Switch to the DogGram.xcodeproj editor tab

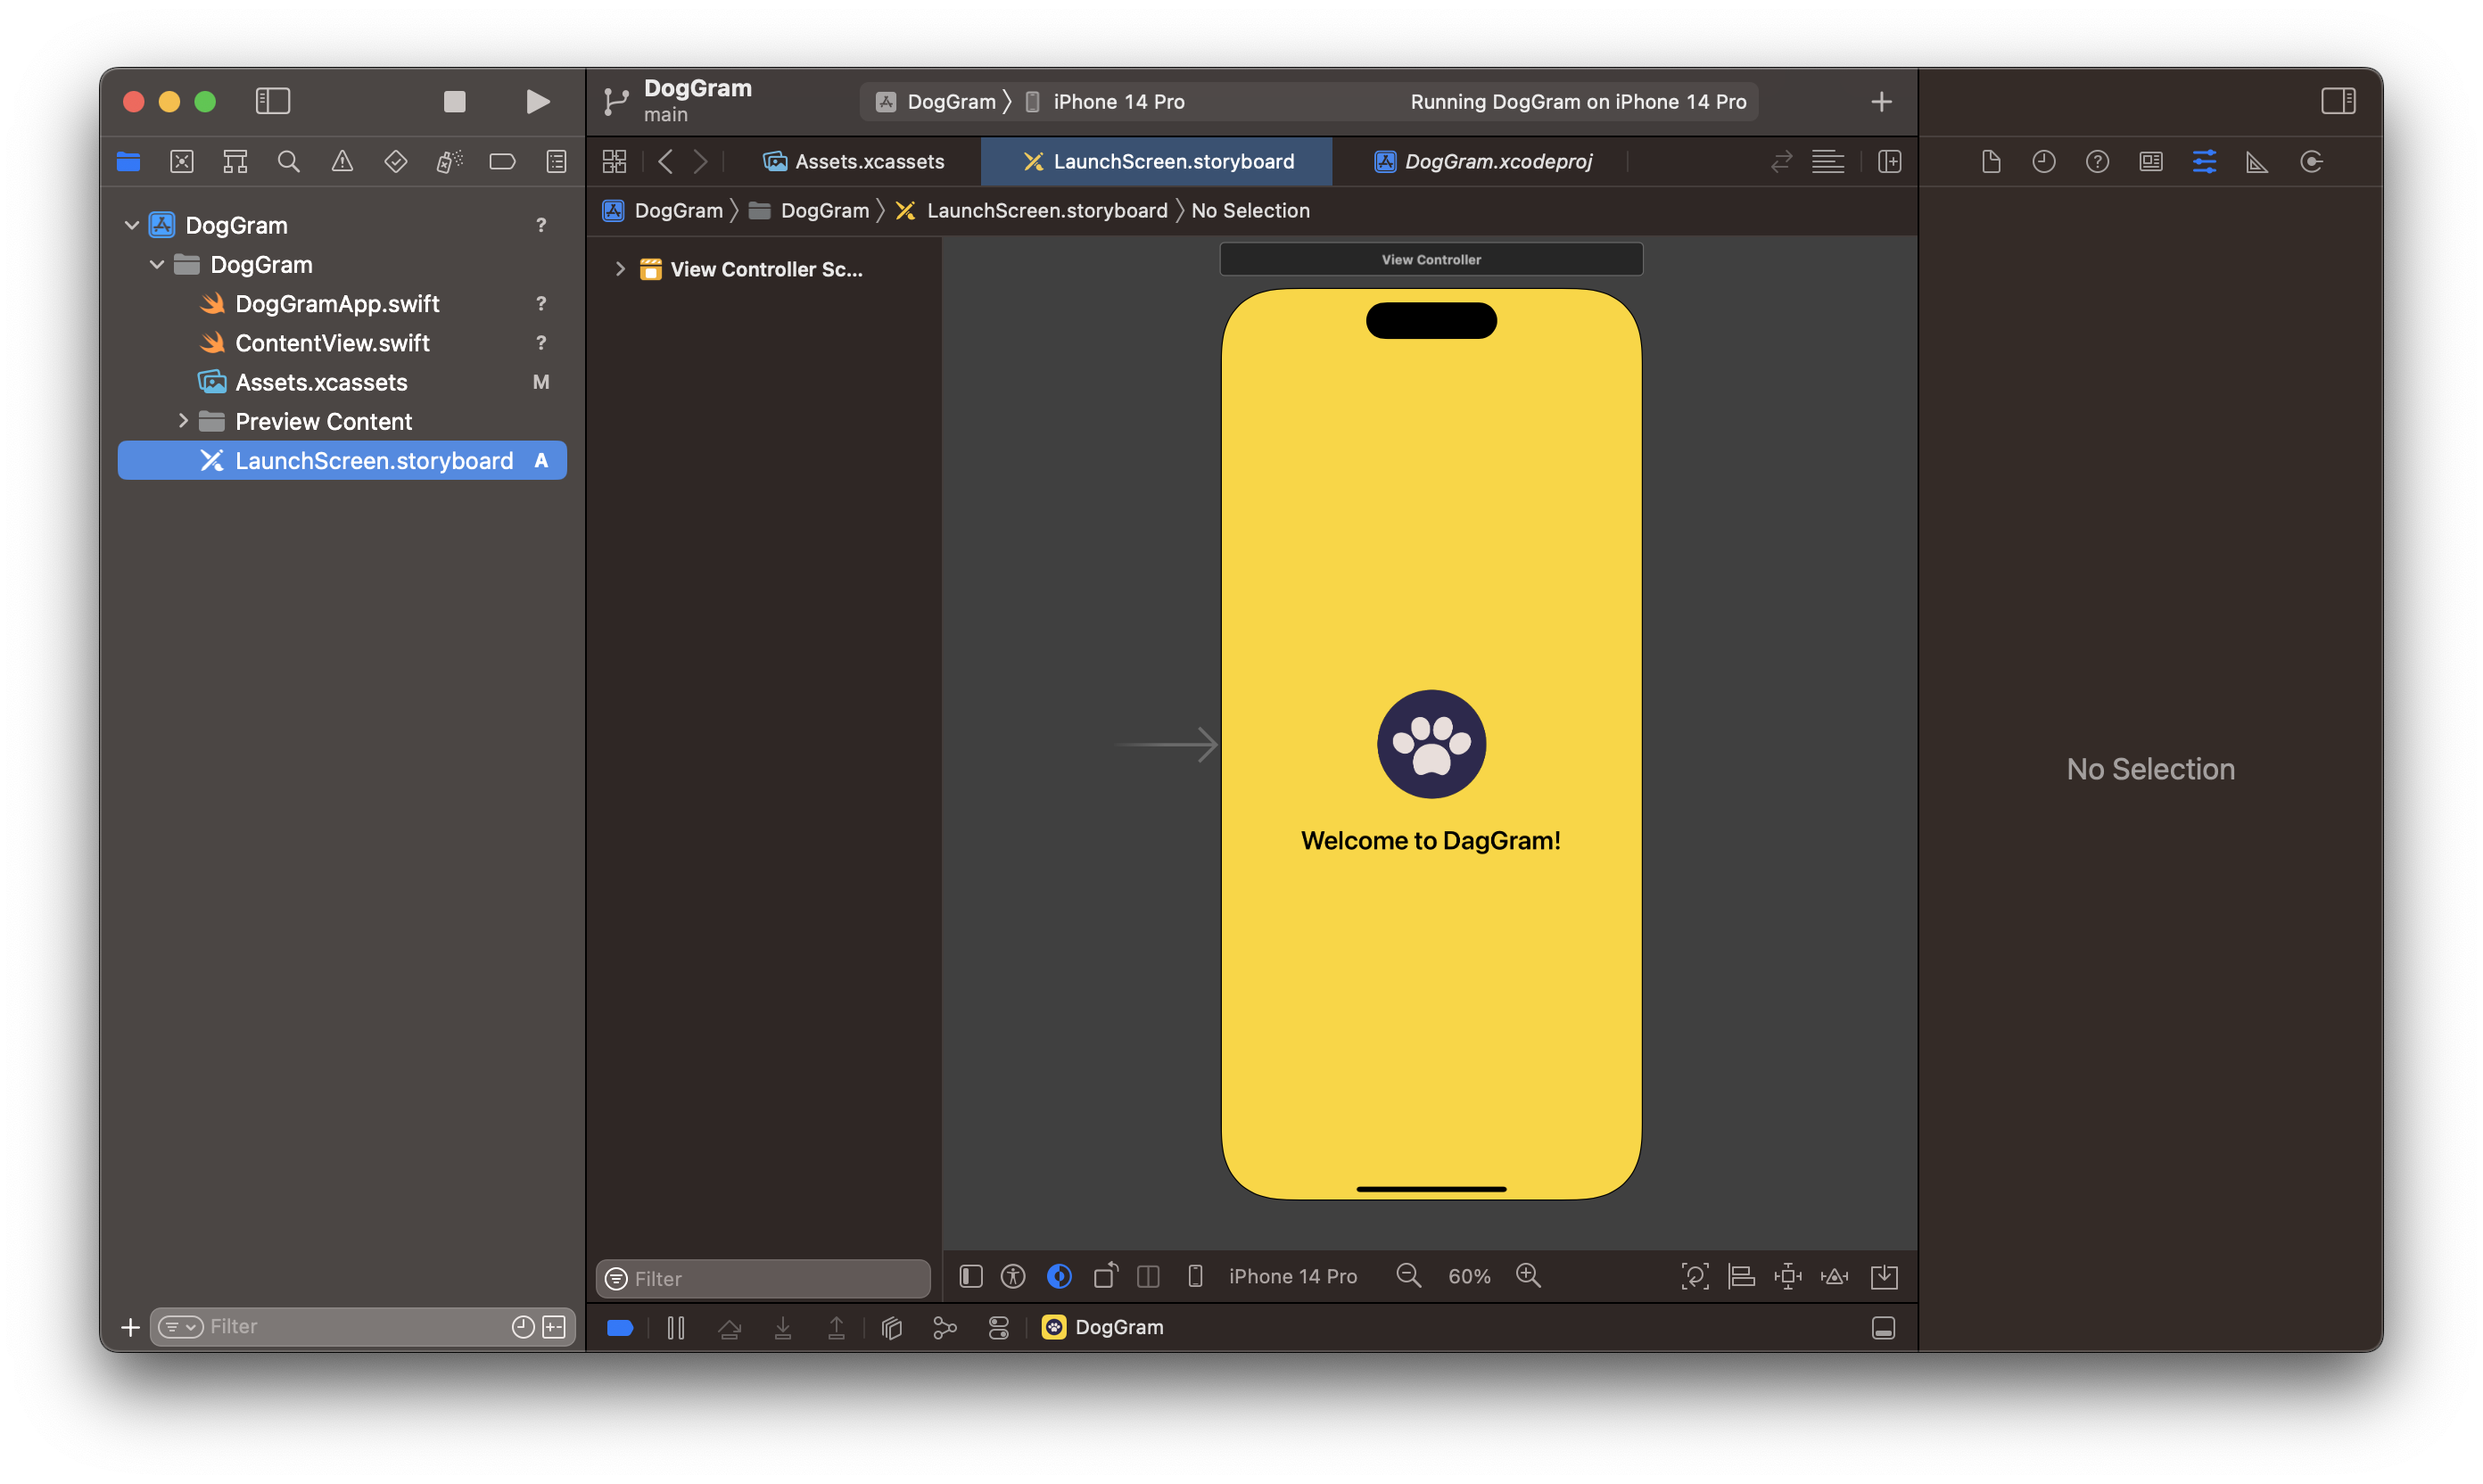coord(1484,161)
